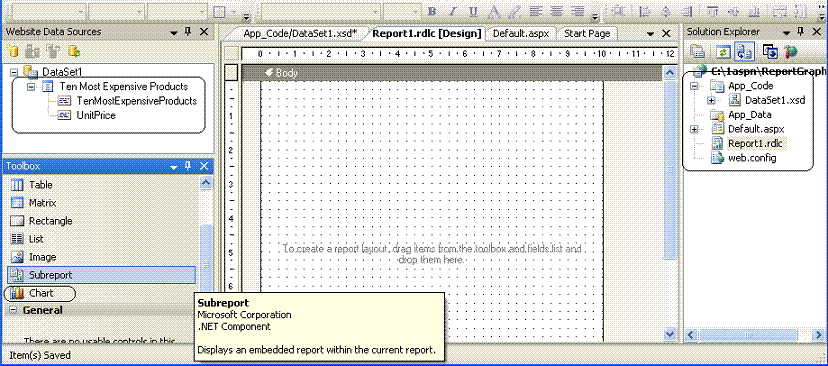Image resolution: width=828 pixels, height=366 pixels.
Task: Switch to Default.aspx tab
Action: (521, 33)
